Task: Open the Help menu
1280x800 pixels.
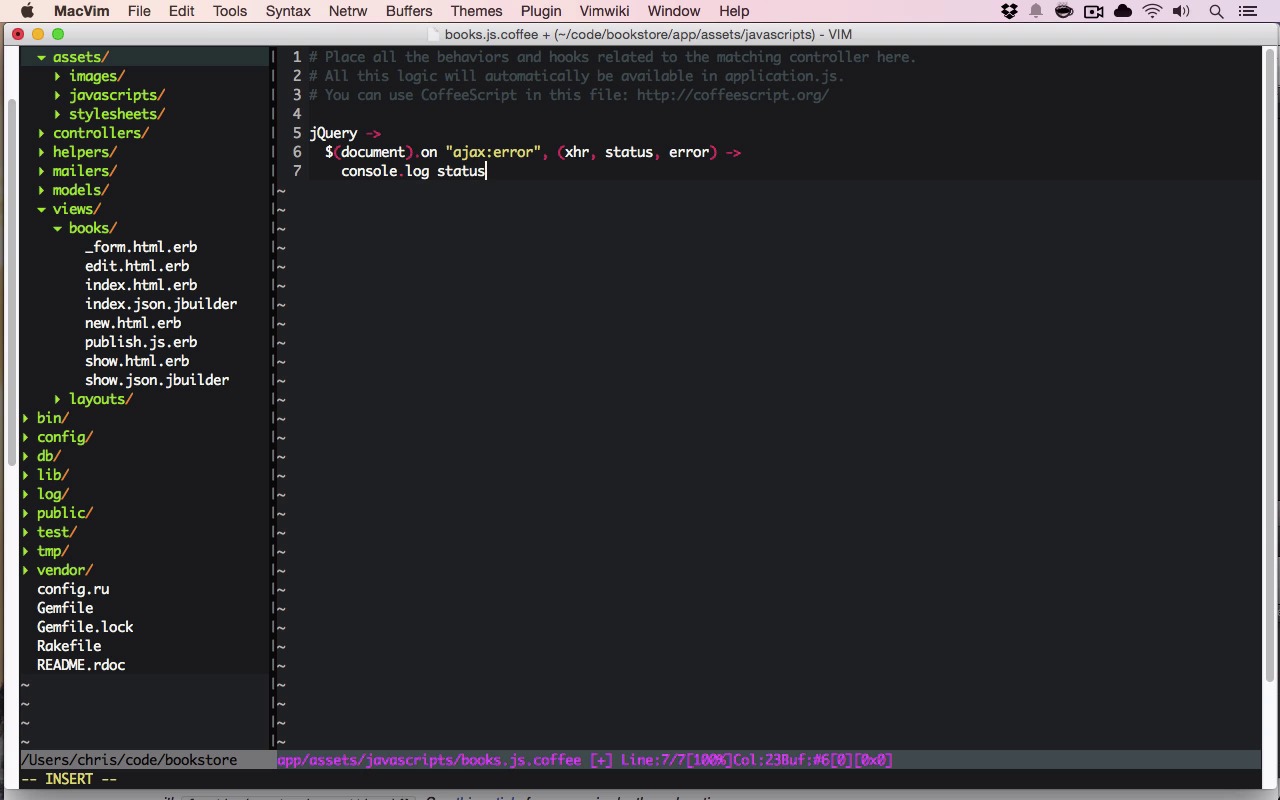Action: click(x=734, y=11)
